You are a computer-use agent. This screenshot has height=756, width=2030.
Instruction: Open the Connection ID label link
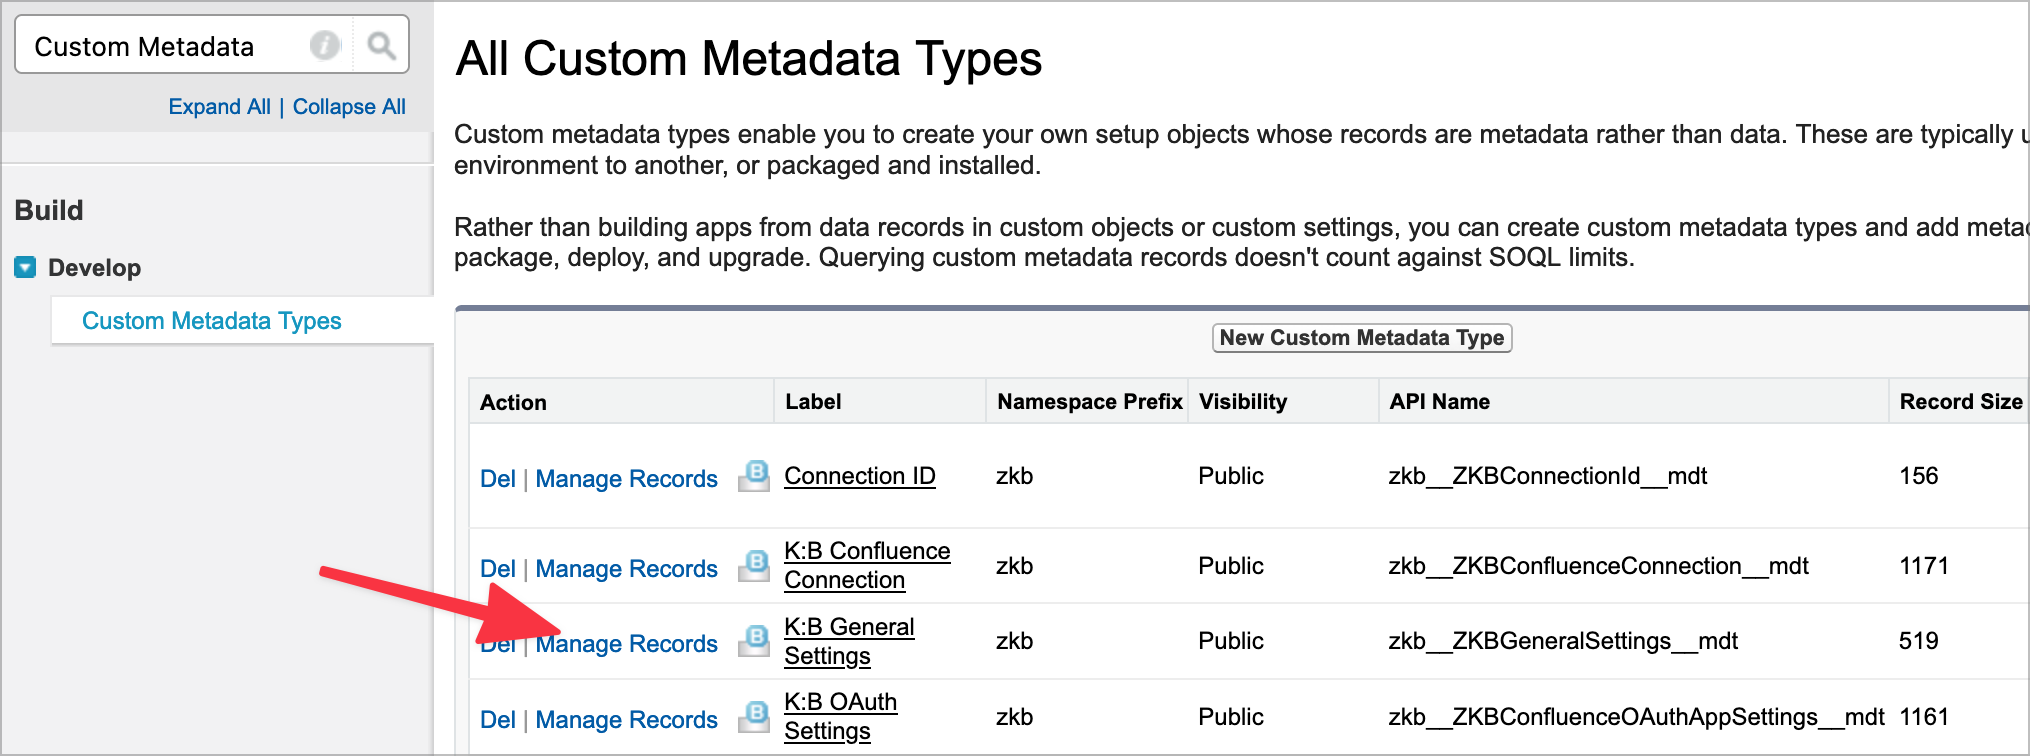(x=859, y=476)
